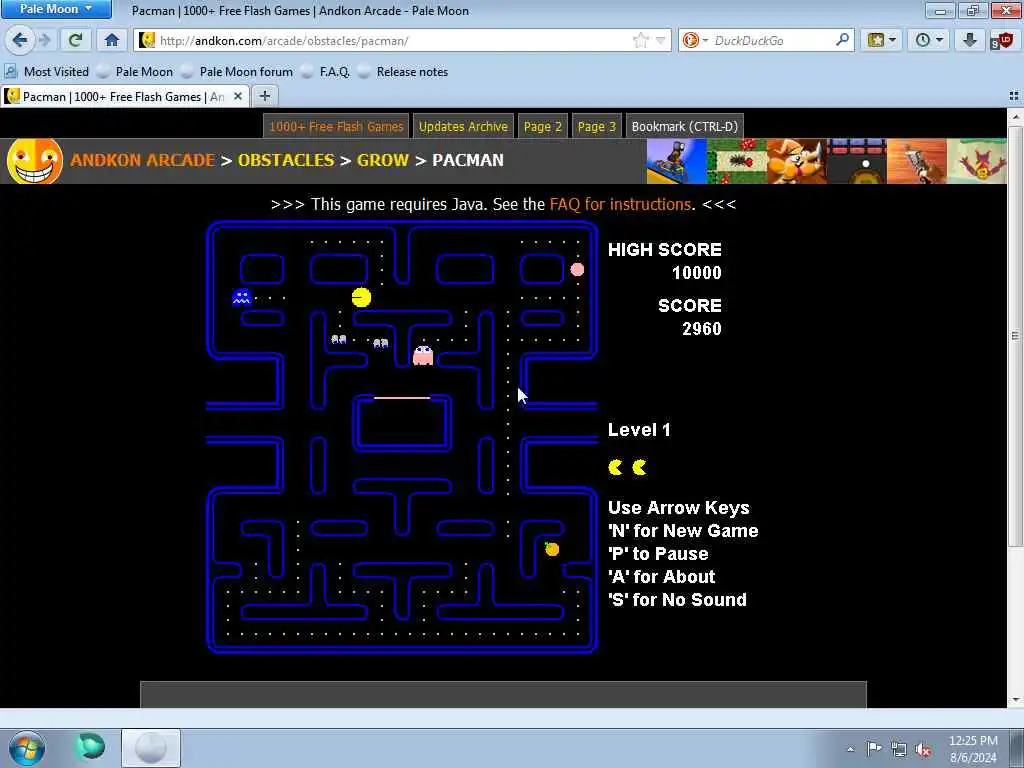
Task: Open the bookmarks toolbar button menu
Action: (x=881, y=40)
